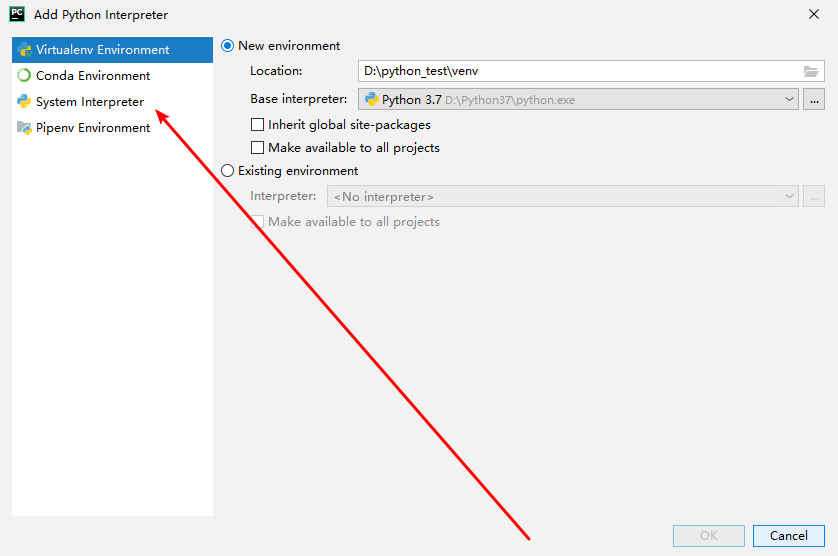Choose System Interpreter in the sidebar
The image size is (838, 556).
(x=112, y=102)
